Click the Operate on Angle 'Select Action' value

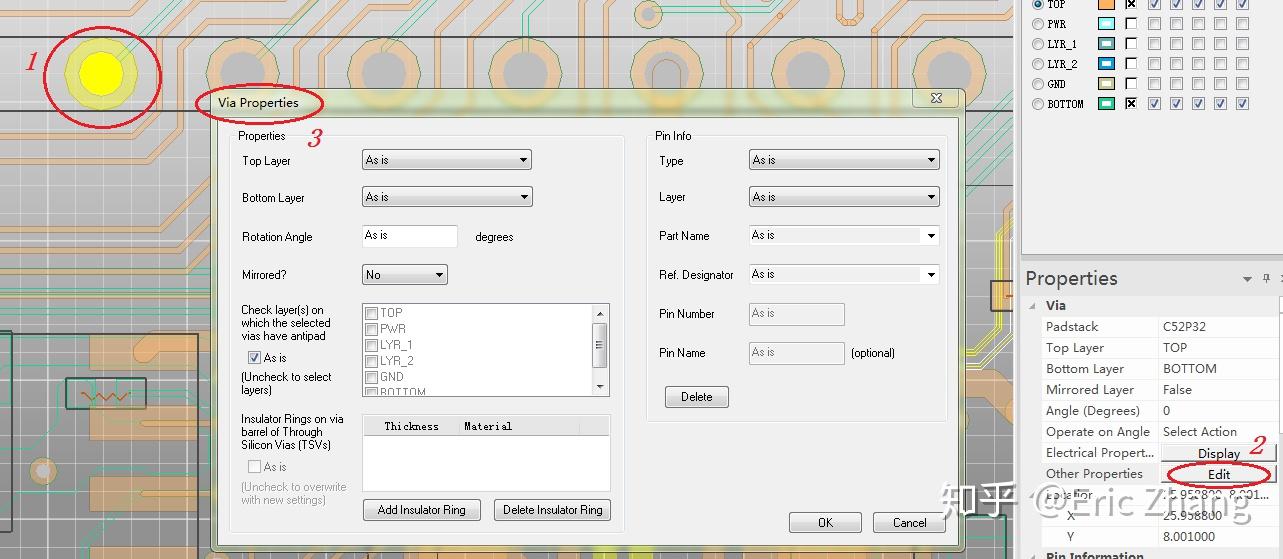1200,432
